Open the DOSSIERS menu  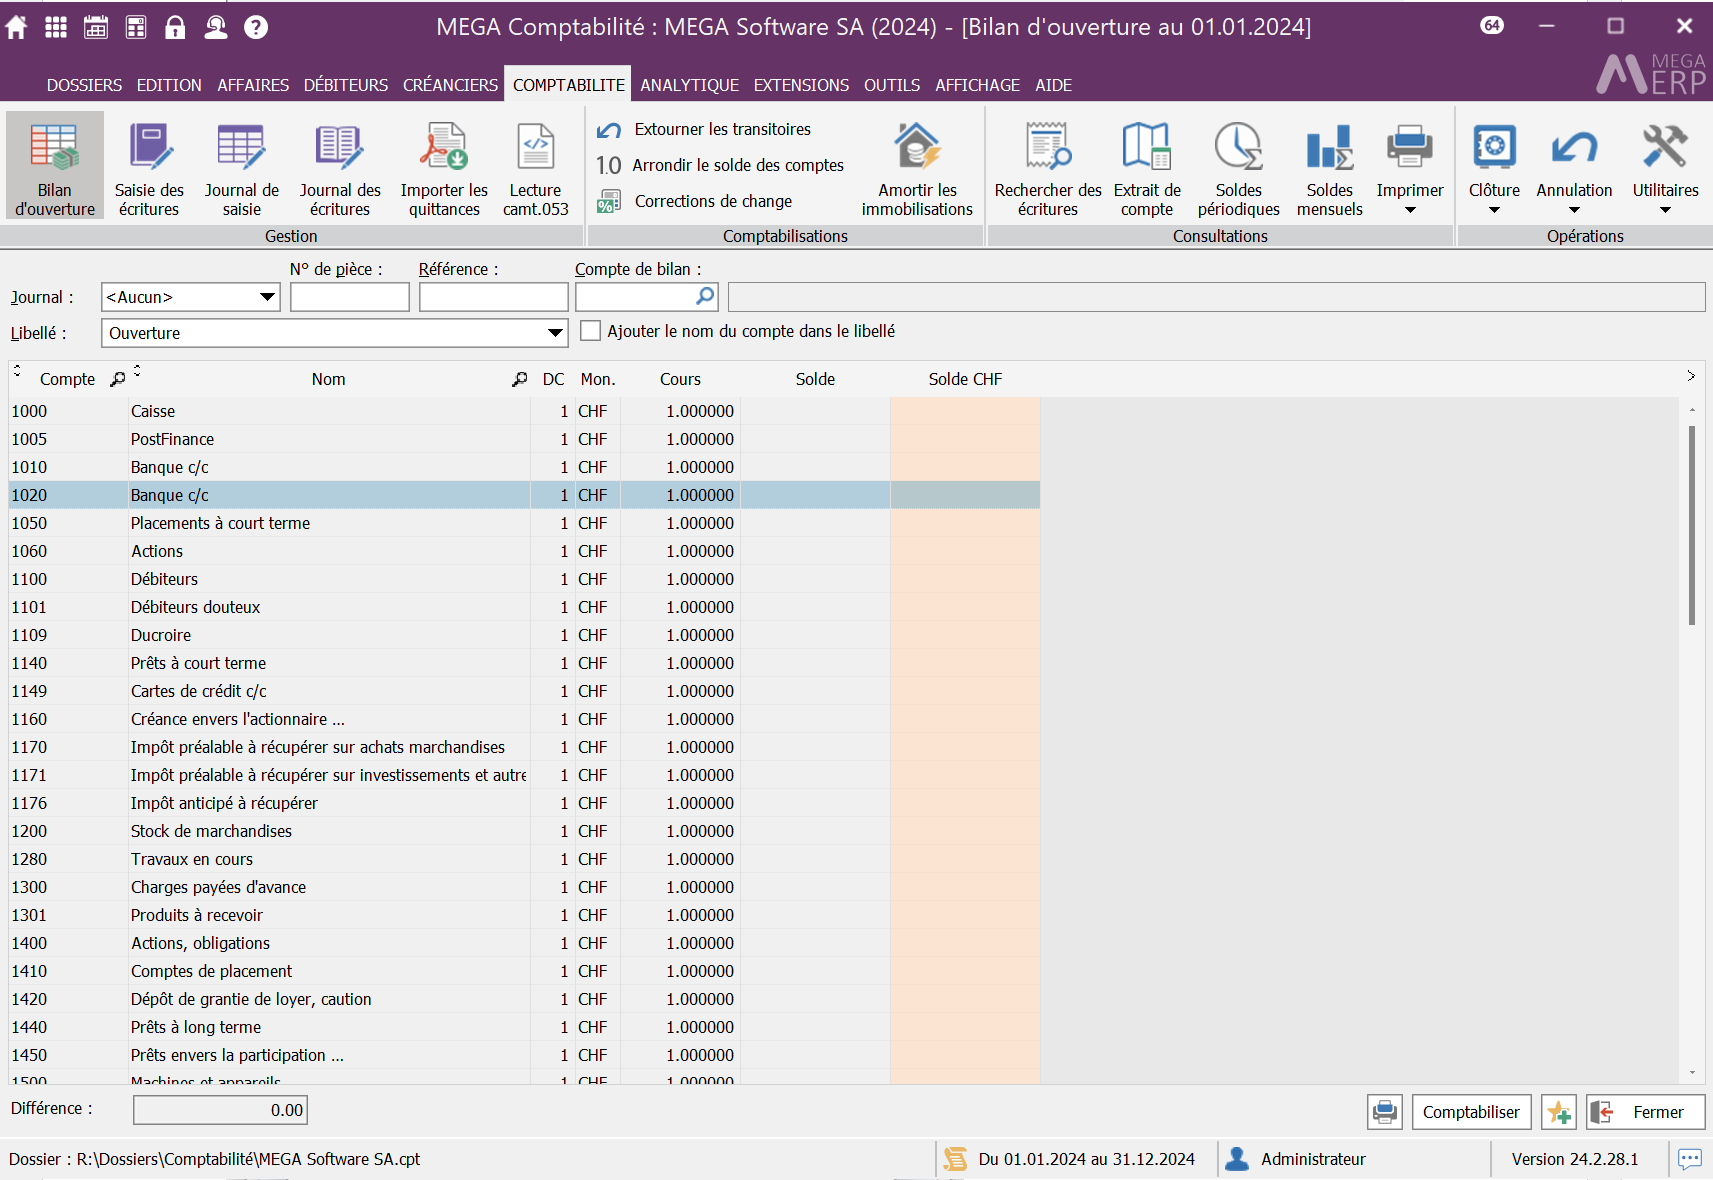click(x=84, y=85)
